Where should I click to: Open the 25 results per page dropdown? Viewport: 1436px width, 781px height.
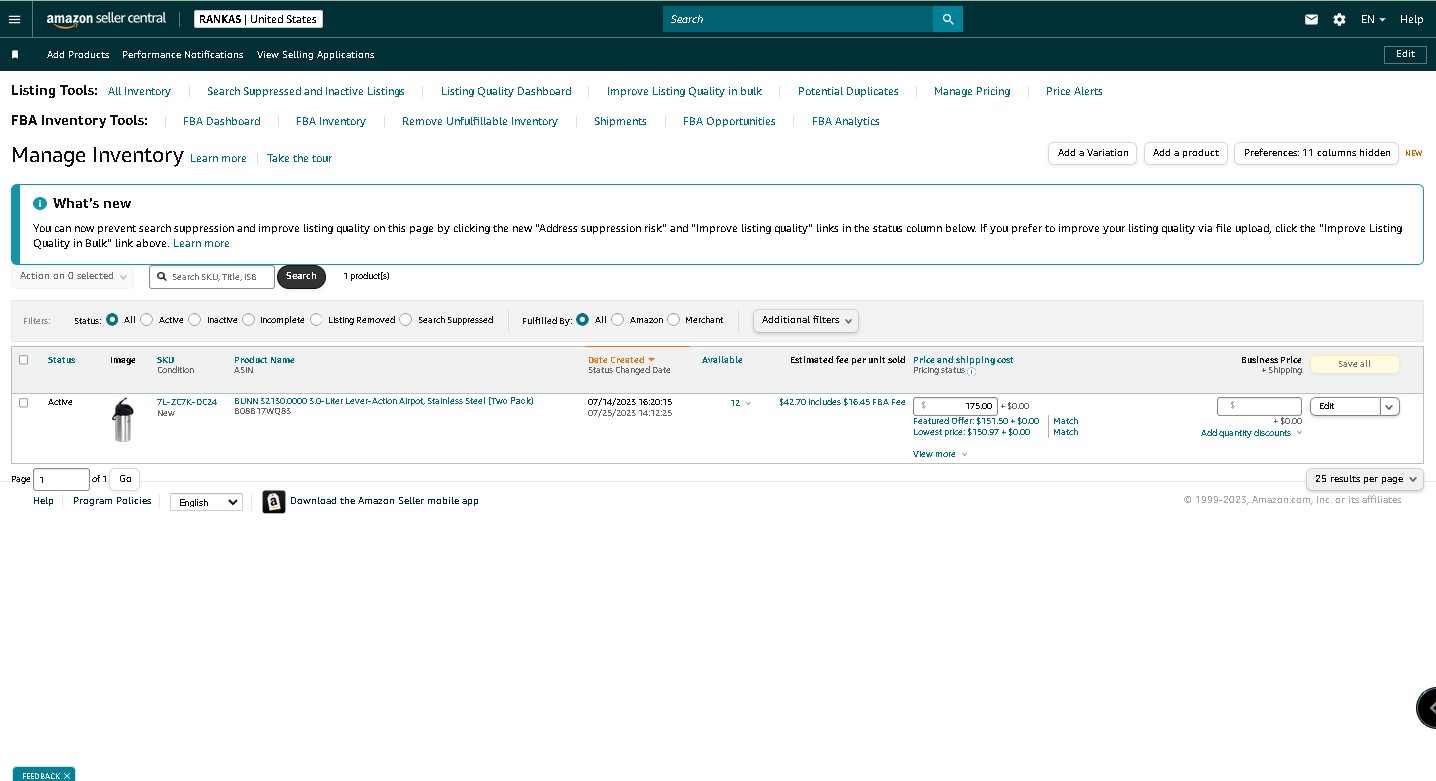[x=1365, y=479]
